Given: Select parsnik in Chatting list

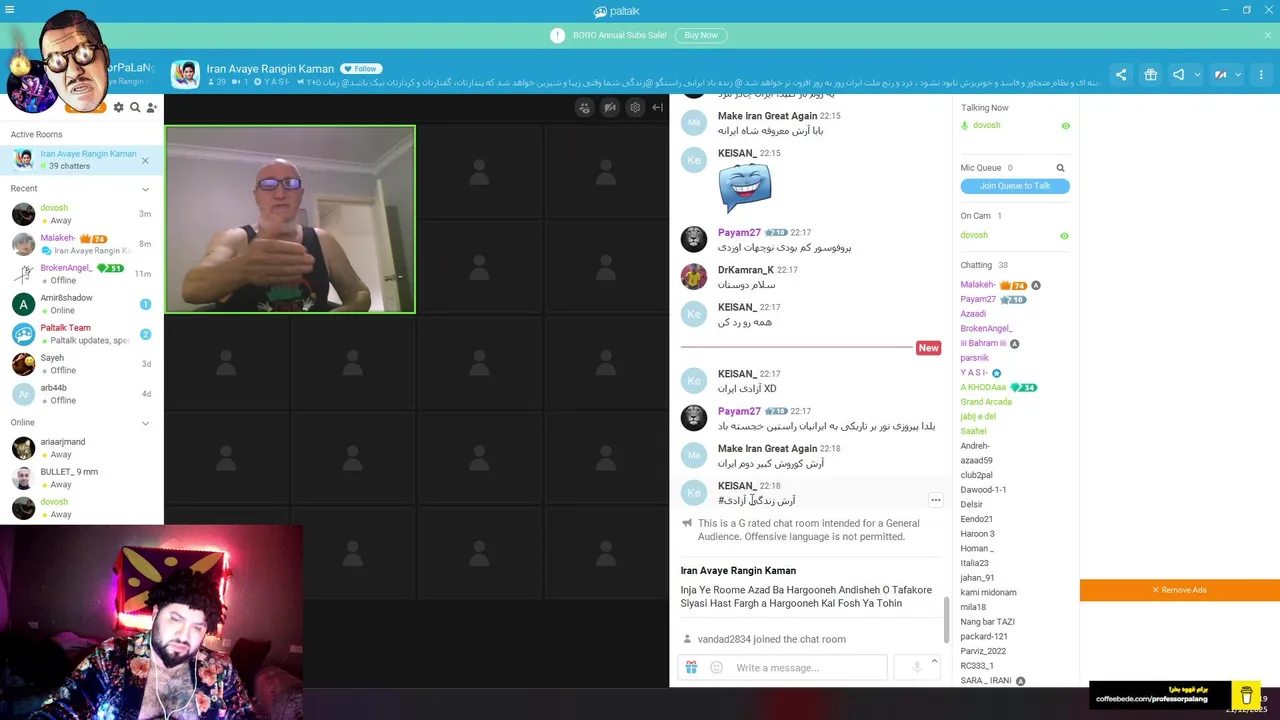Looking at the screenshot, I should coord(974,358).
